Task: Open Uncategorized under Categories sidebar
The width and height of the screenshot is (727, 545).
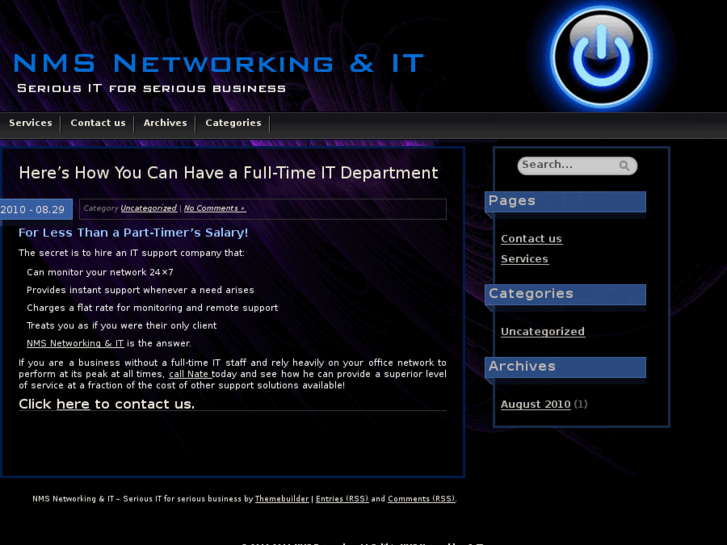Action: pyautogui.click(x=542, y=331)
